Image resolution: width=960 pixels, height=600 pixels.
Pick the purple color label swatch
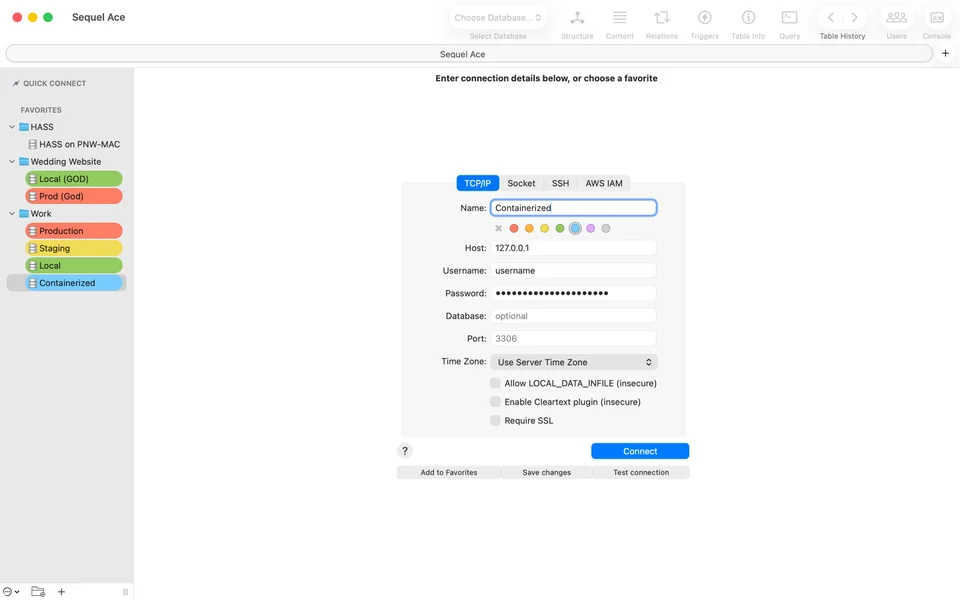tap(590, 228)
